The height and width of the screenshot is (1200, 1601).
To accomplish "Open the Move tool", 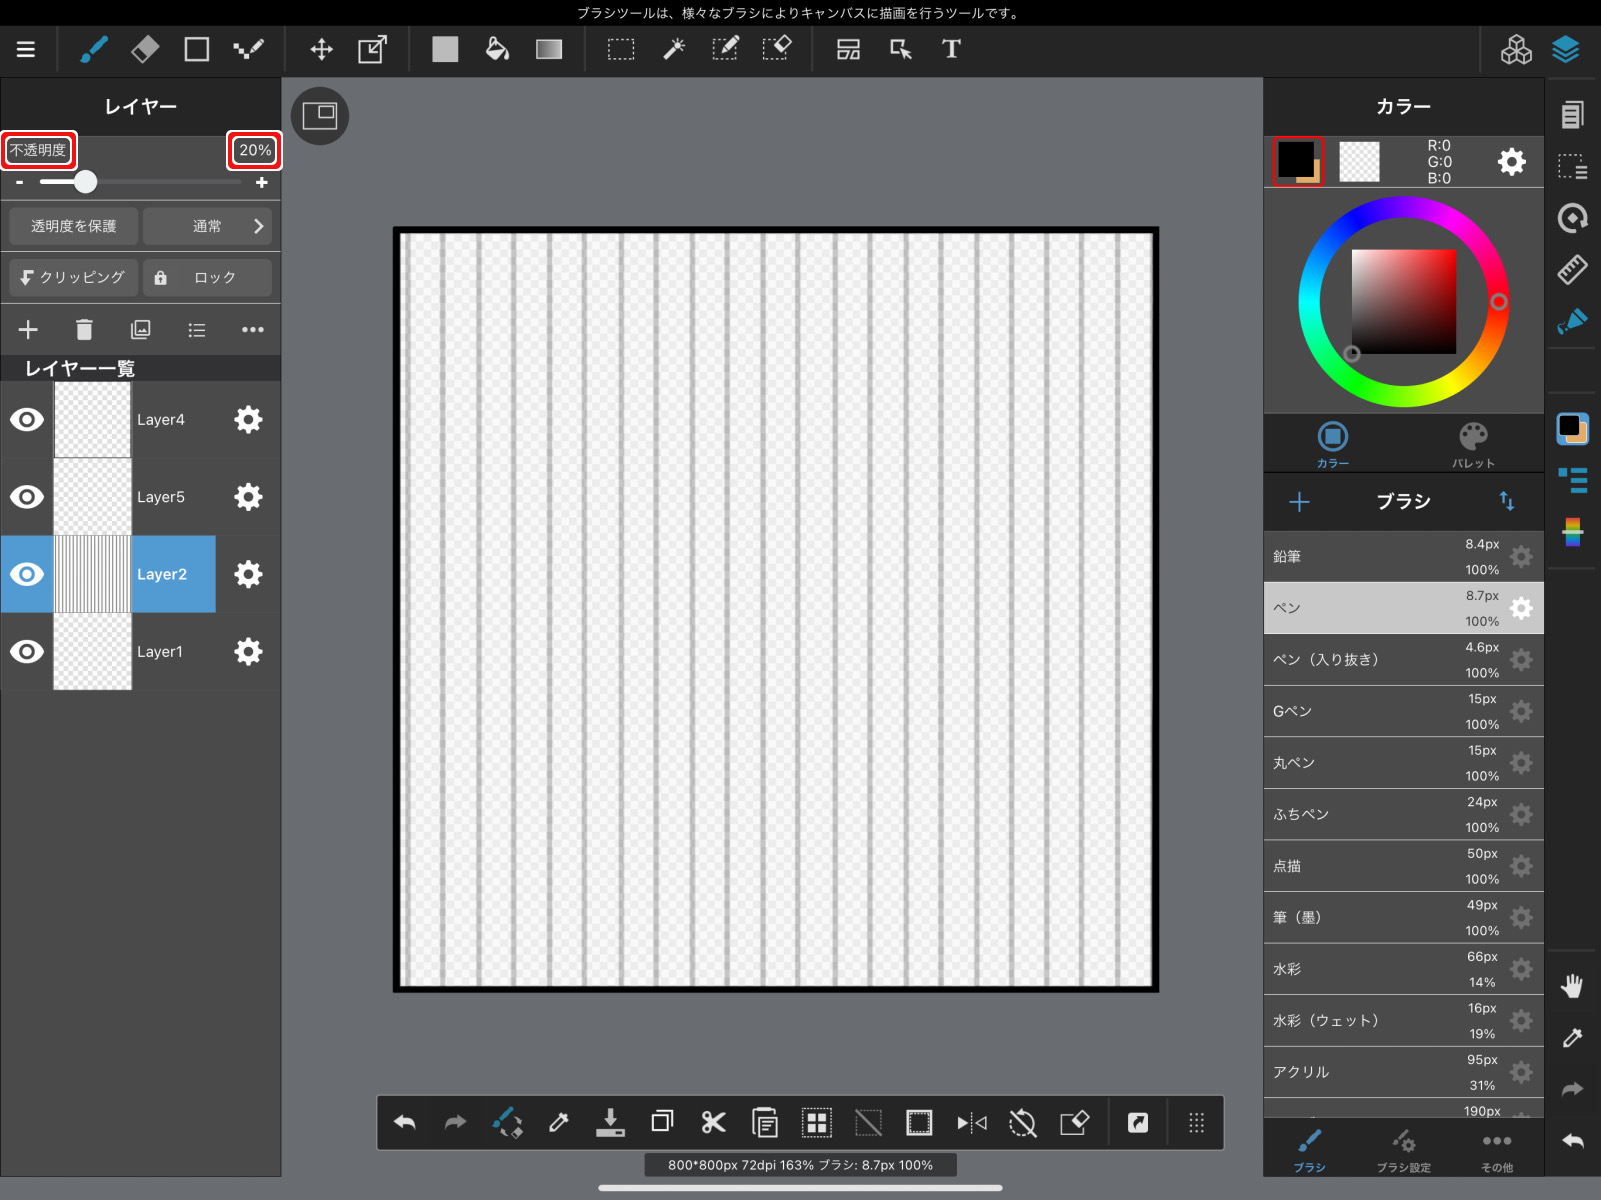I will pyautogui.click(x=321, y=49).
